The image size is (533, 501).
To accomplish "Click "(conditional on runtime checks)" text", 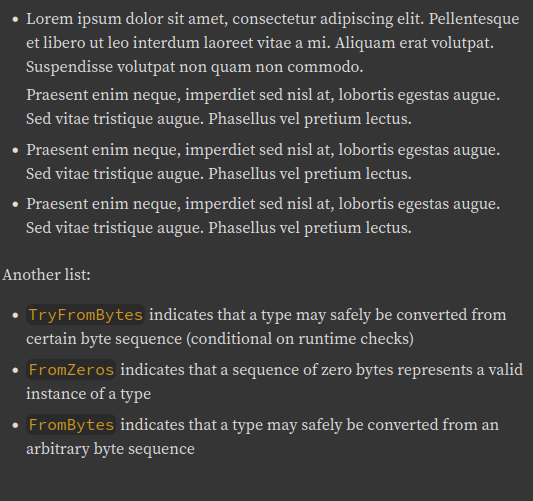I will 300,339.
